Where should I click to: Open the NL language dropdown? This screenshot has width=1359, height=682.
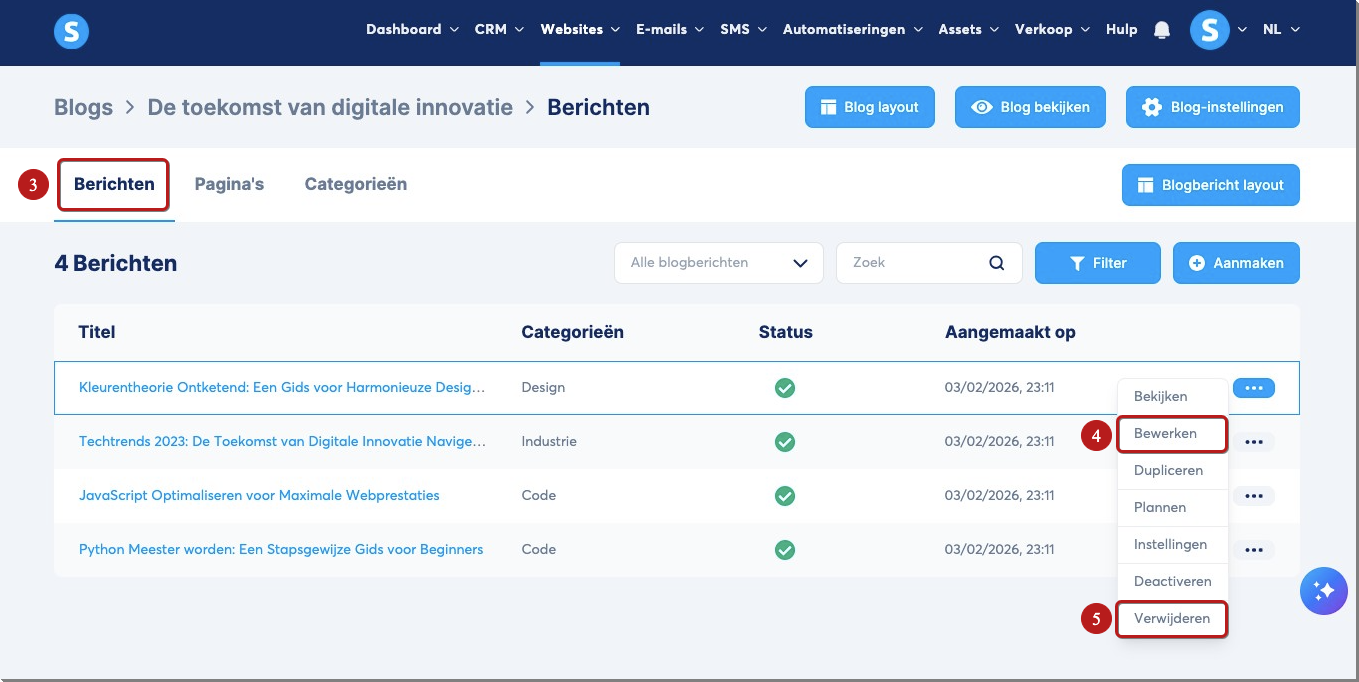click(x=1281, y=30)
